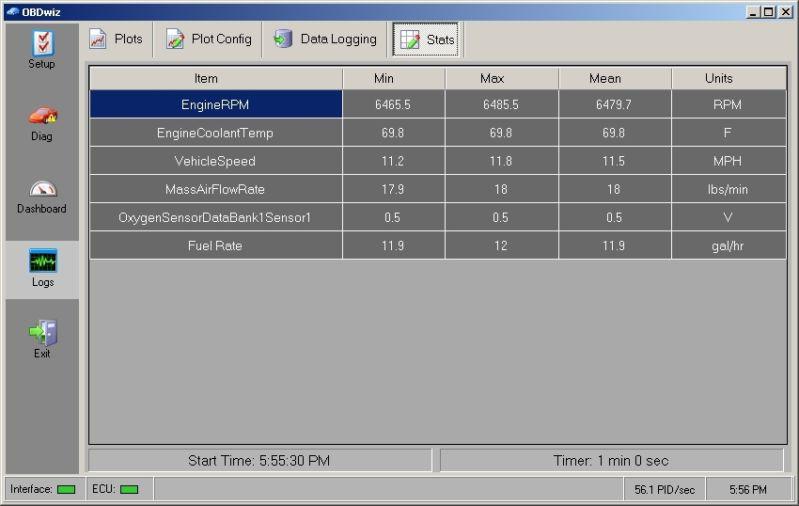
Task: Click the green ECU status indicator
Action: (x=129, y=490)
